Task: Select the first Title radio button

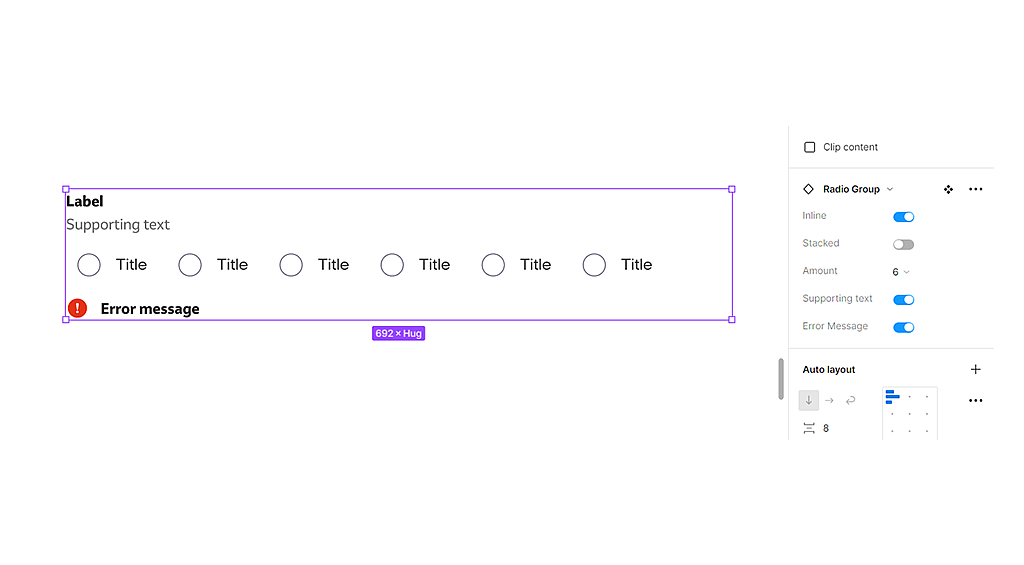Action: coord(89,265)
